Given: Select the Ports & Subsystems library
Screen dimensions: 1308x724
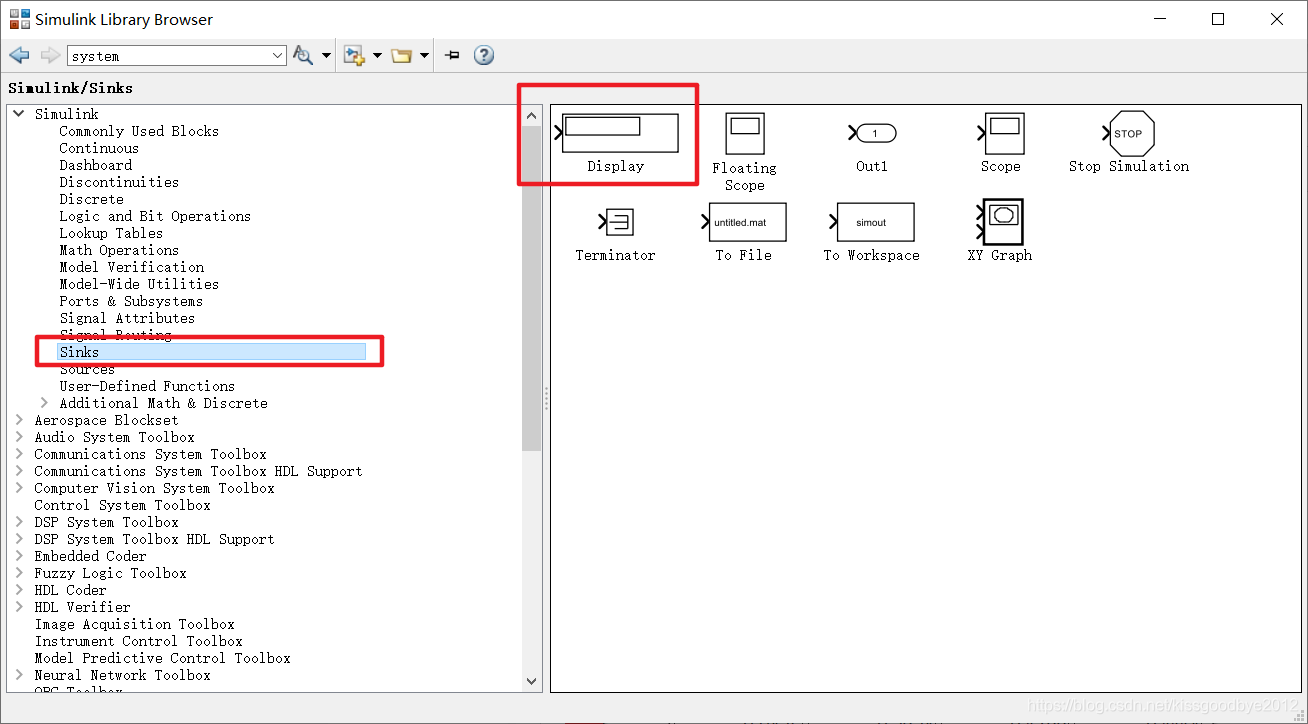Looking at the screenshot, I should pyautogui.click(x=131, y=301).
